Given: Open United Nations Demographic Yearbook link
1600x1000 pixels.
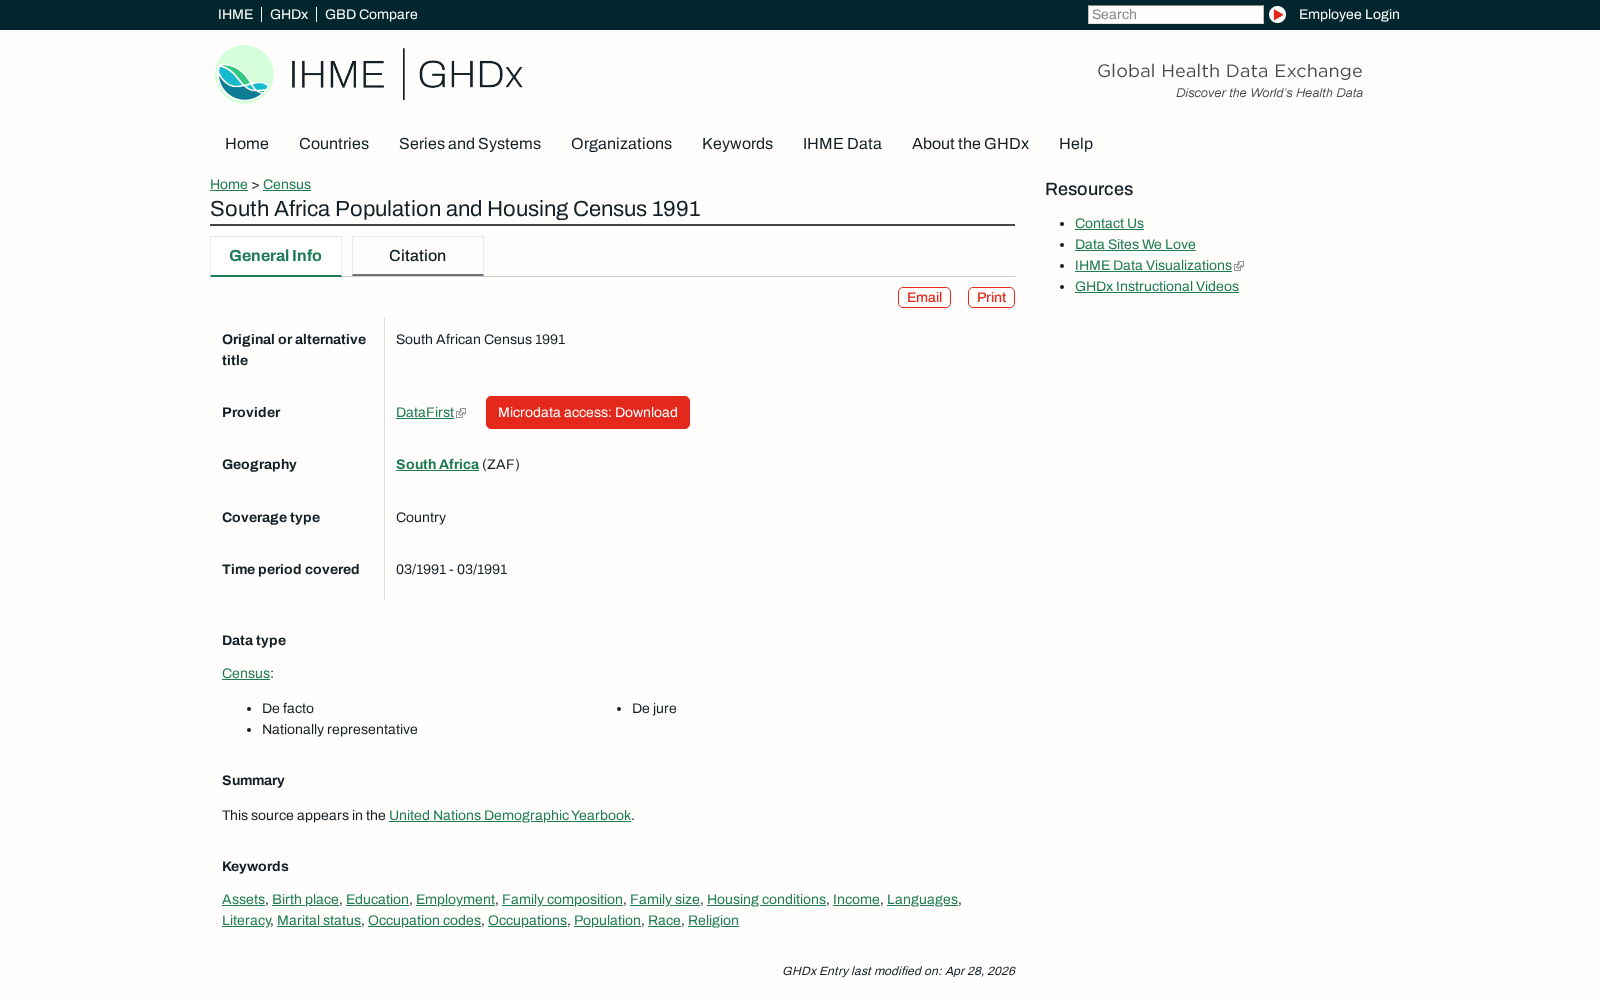Looking at the screenshot, I should pyautogui.click(x=510, y=815).
